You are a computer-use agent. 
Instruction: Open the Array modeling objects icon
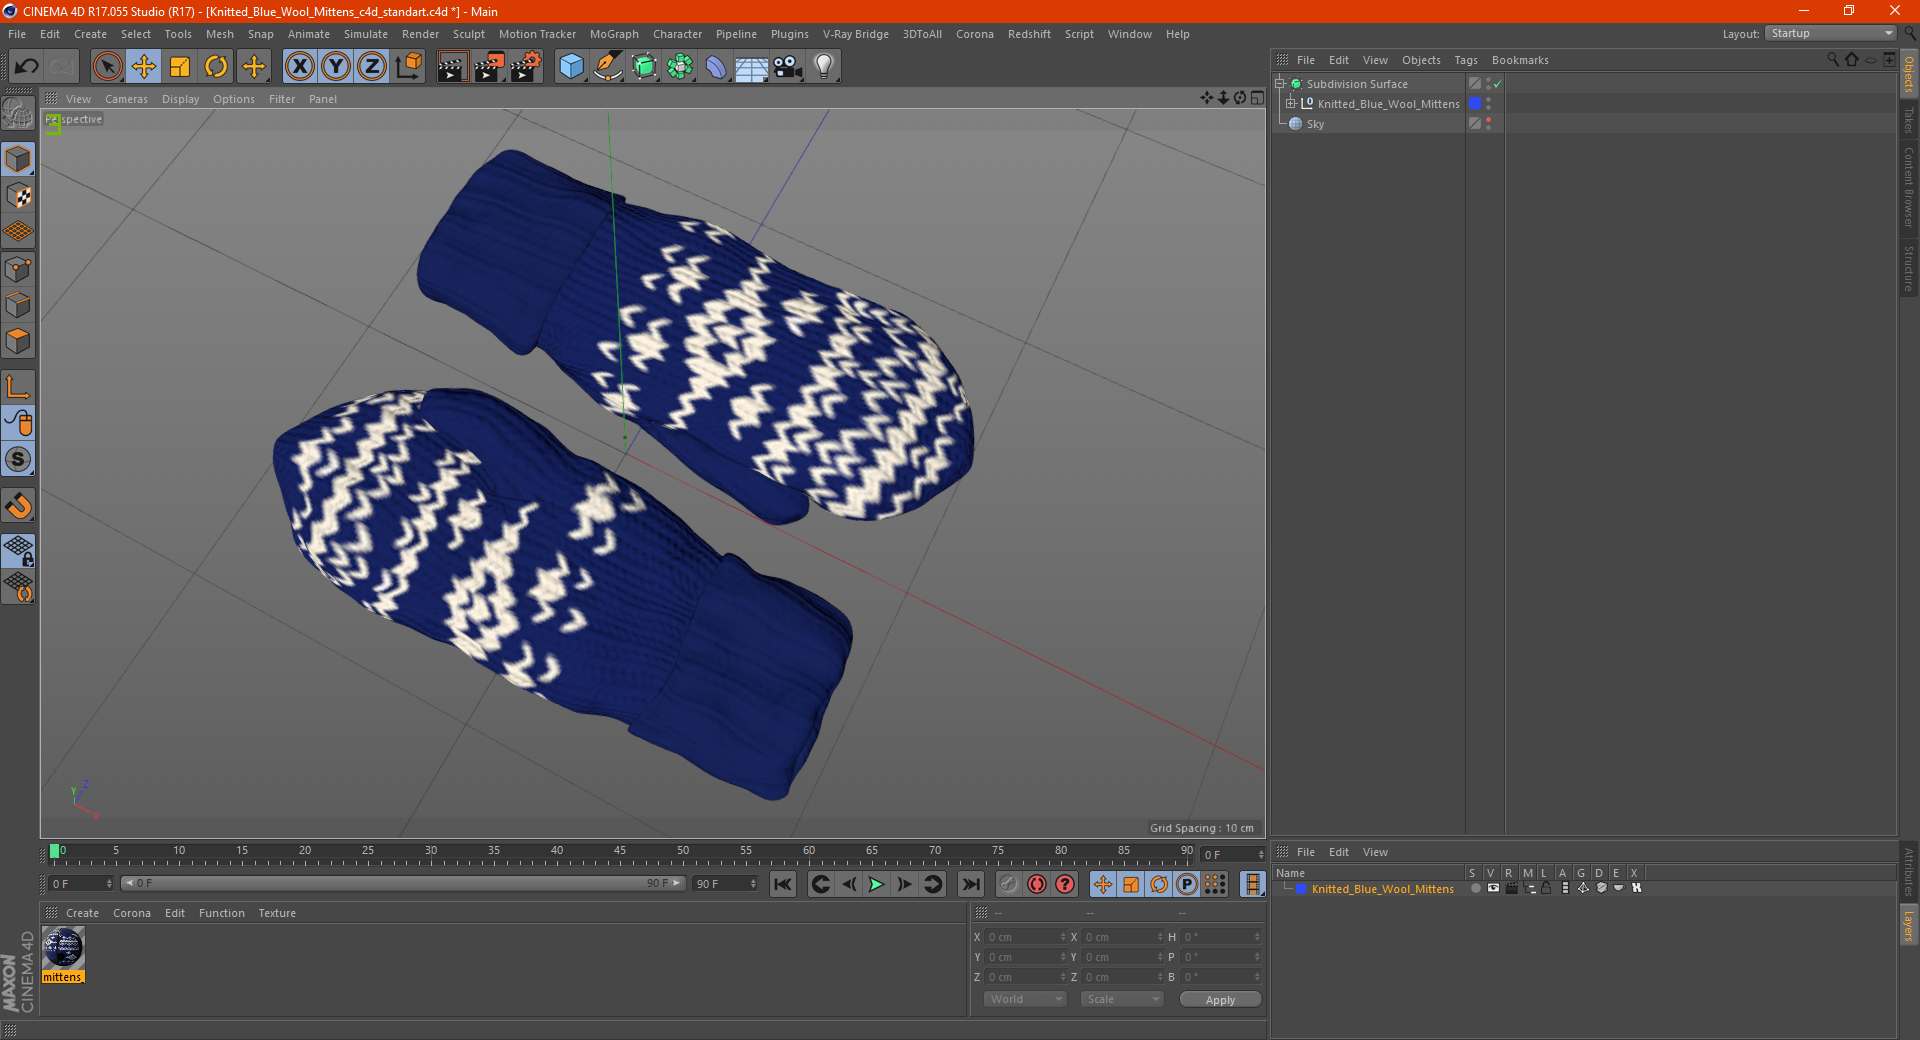click(x=681, y=67)
